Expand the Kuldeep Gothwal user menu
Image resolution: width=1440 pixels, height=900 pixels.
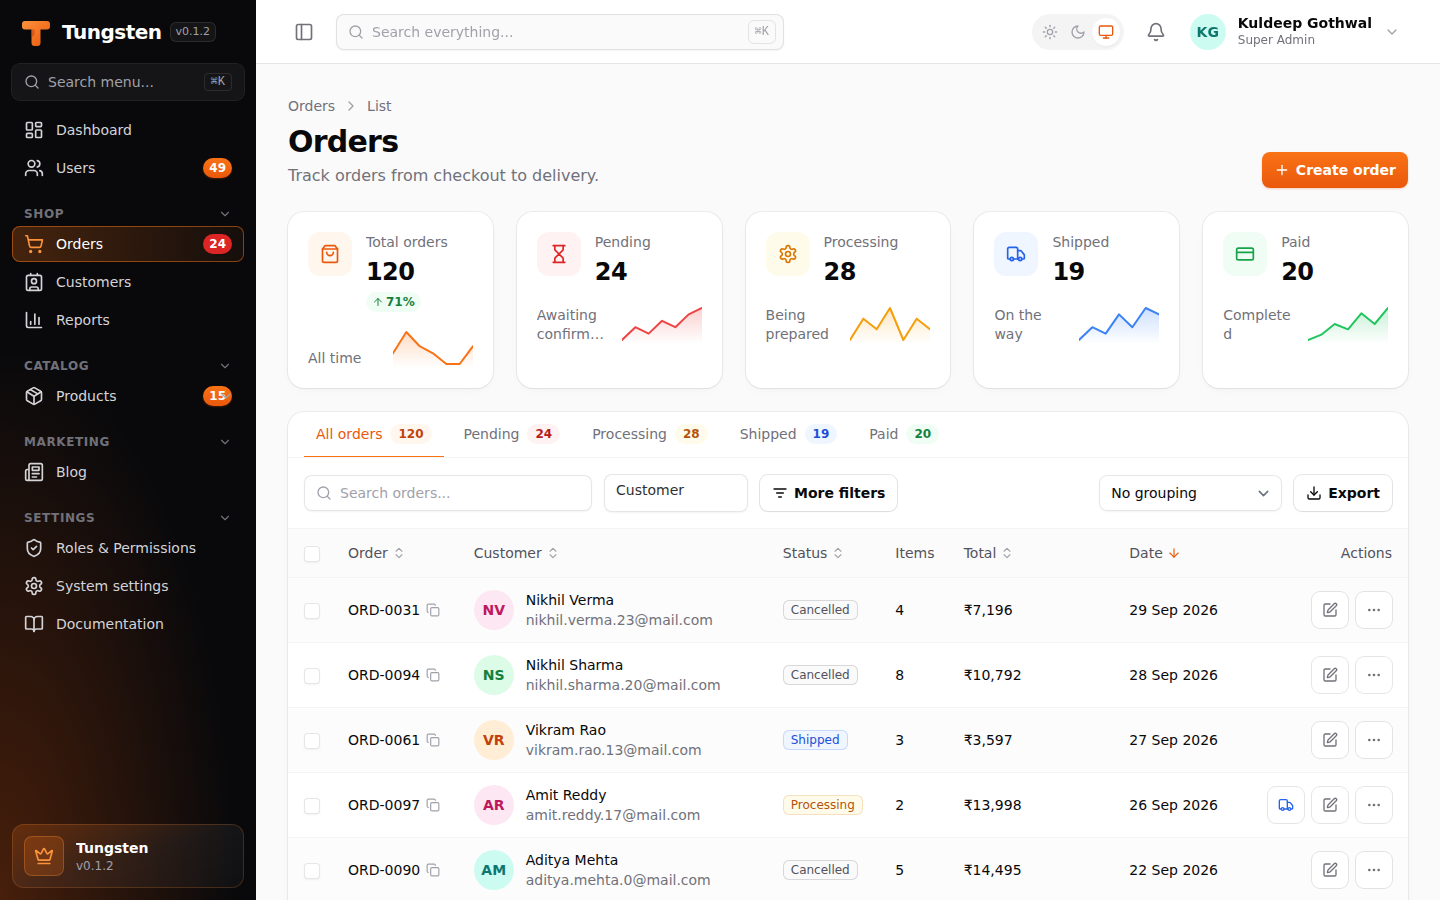(x=1295, y=32)
